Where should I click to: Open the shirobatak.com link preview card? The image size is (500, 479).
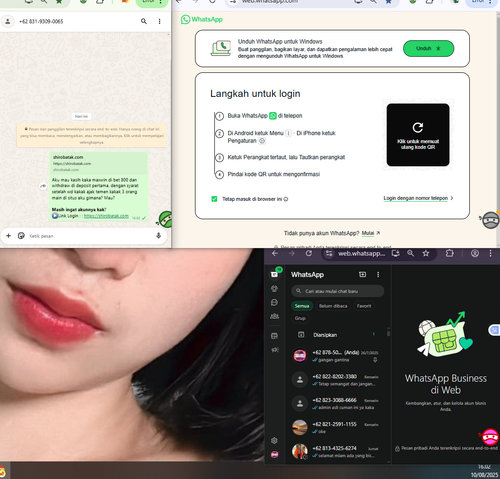pos(99,163)
